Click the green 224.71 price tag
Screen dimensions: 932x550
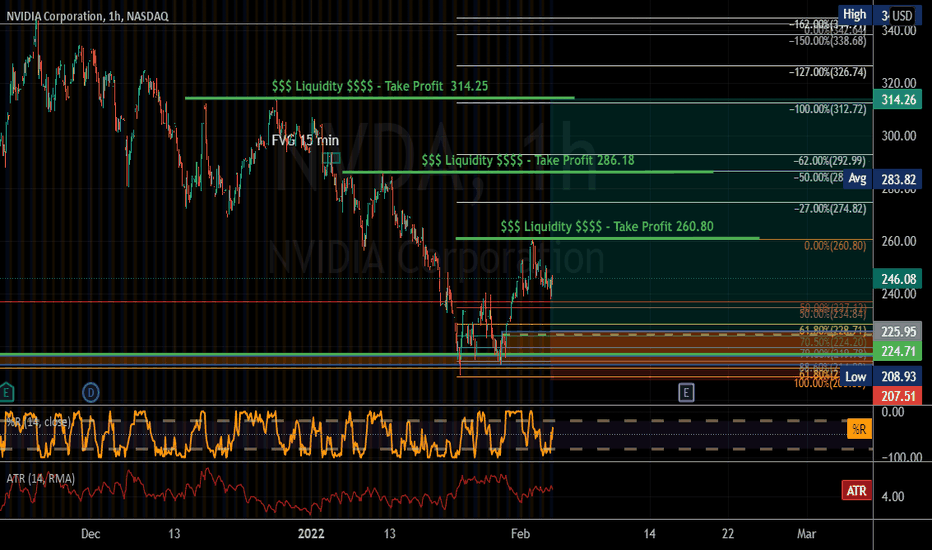[898, 351]
